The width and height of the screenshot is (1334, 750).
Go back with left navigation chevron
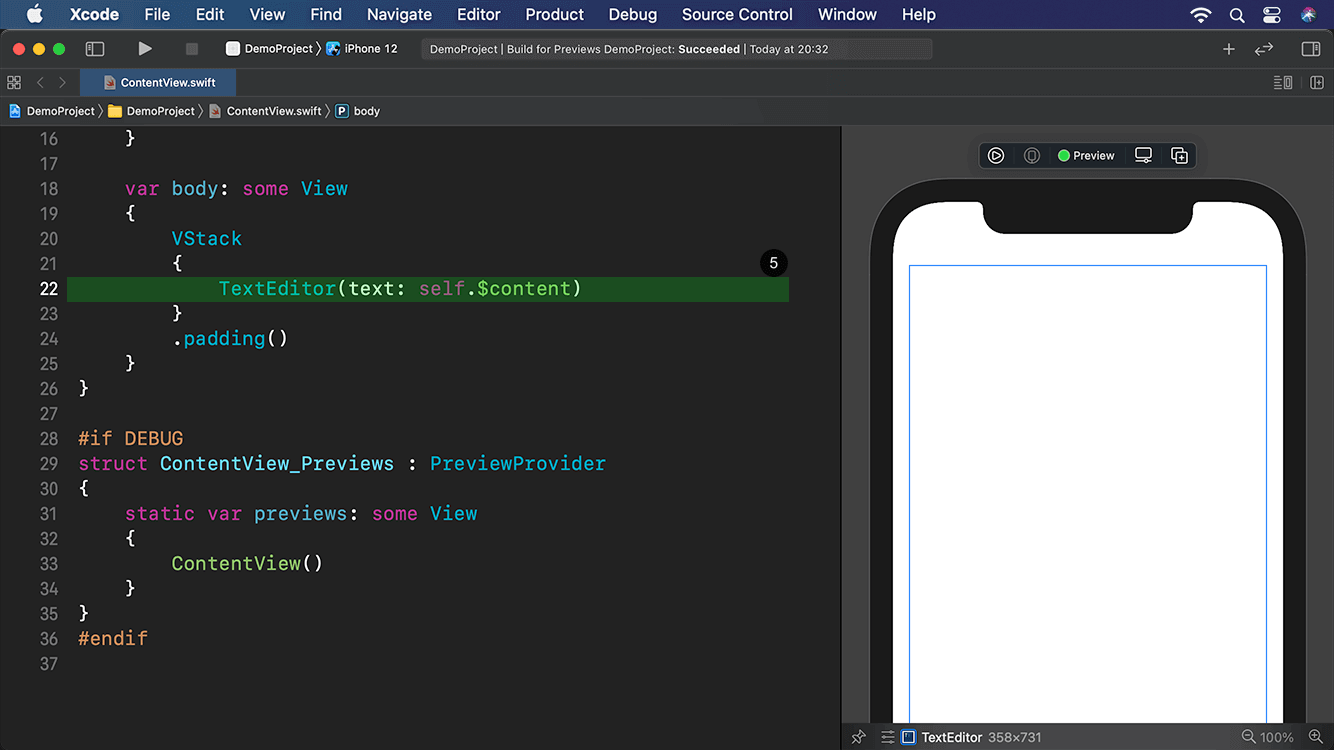click(x=40, y=82)
